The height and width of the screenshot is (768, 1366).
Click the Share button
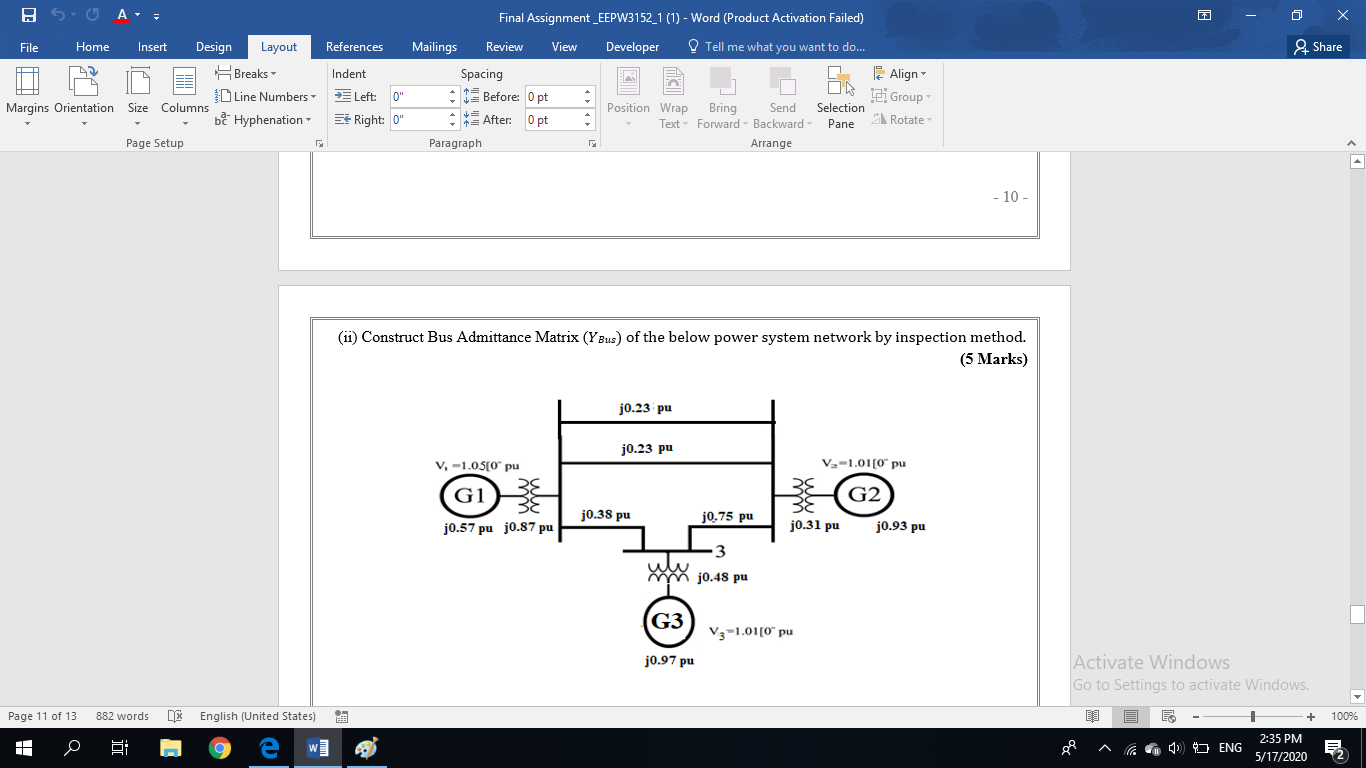(1318, 46)
